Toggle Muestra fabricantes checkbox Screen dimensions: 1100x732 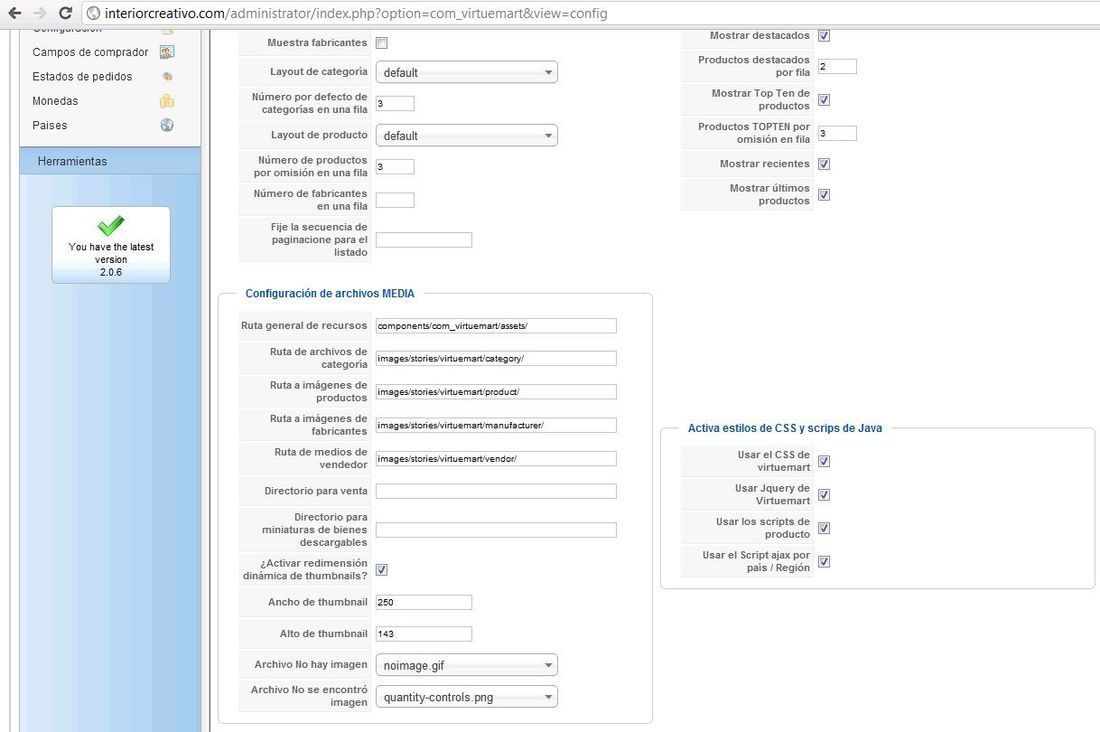(382, 43)
